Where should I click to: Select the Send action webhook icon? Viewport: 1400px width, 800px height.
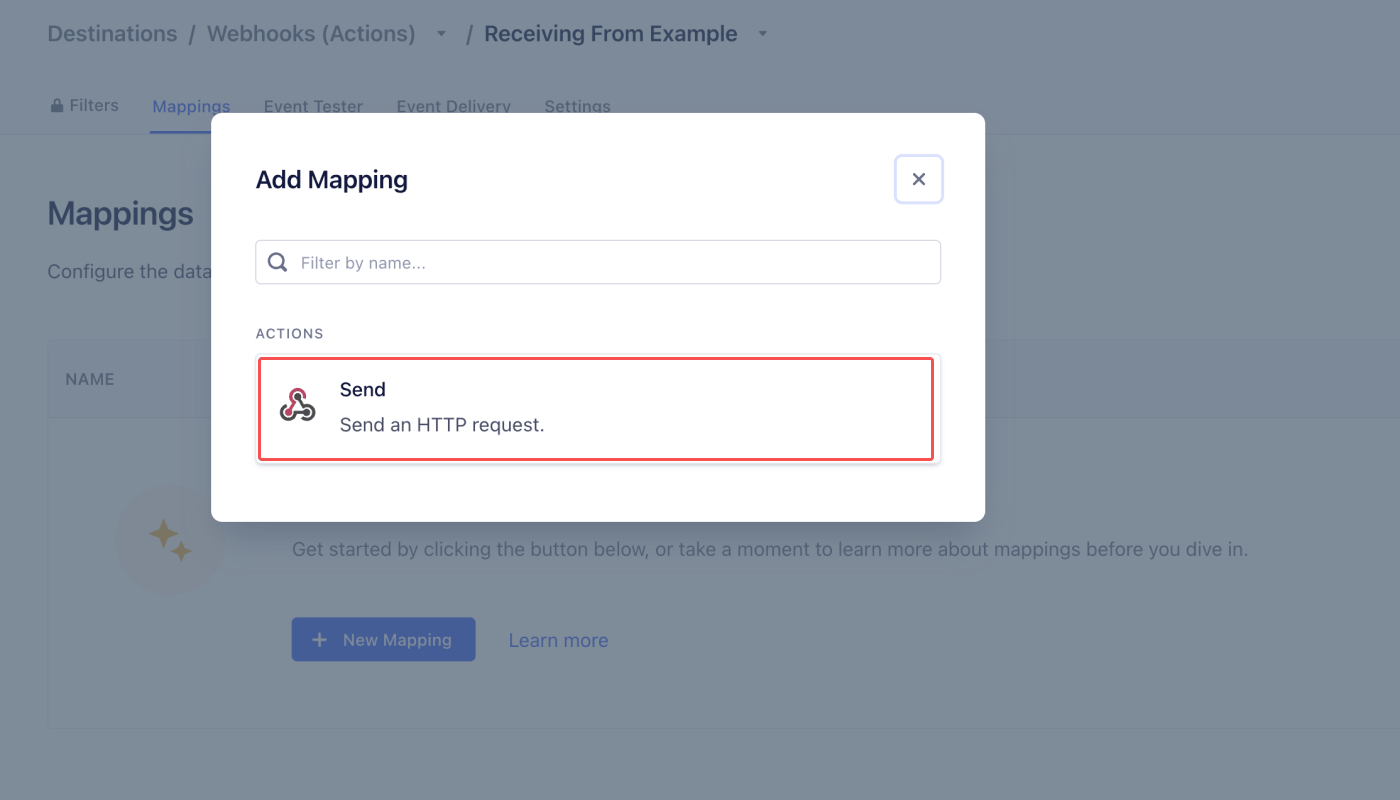click(297, 405)
